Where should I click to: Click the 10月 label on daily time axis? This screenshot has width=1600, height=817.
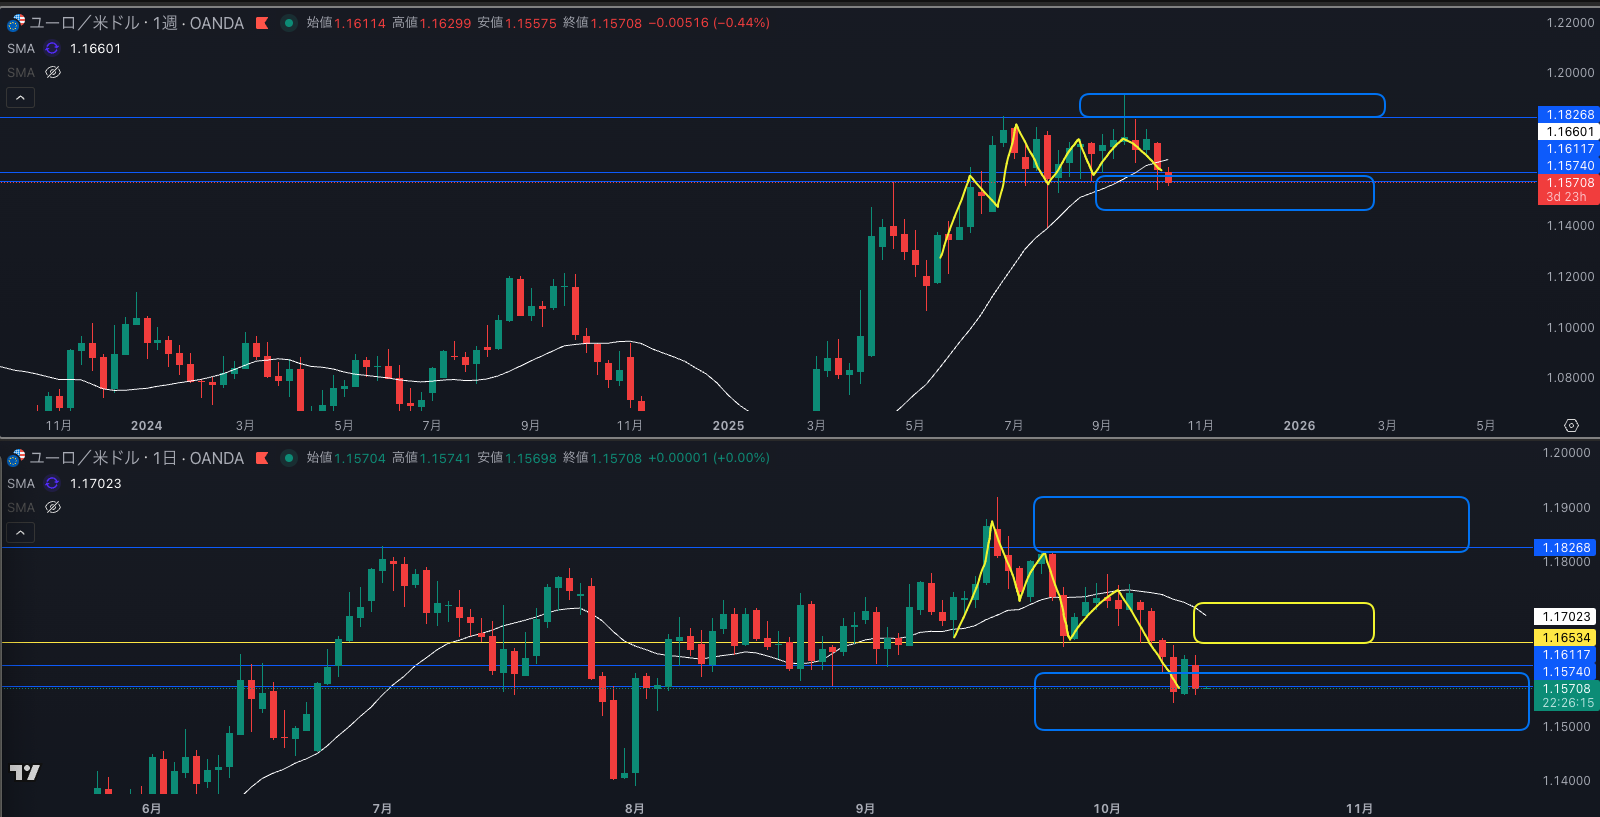click(x=1107, y=809)
